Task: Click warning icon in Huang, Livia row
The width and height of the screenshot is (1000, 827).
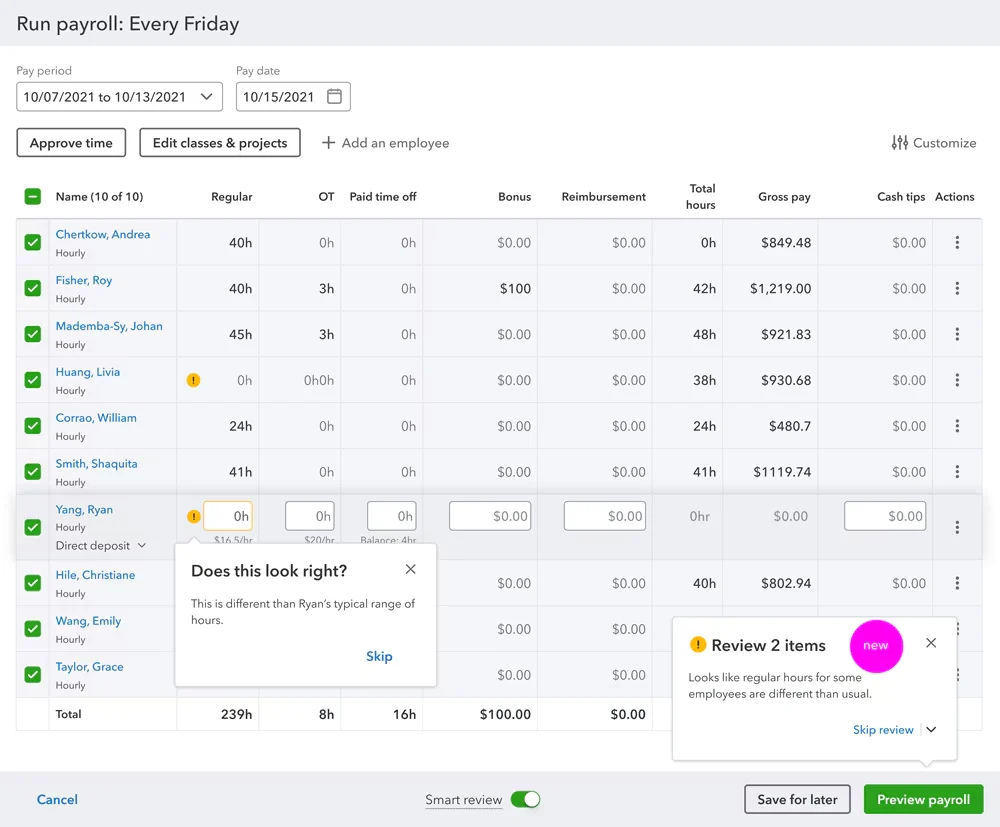Action: pos(193,380)
